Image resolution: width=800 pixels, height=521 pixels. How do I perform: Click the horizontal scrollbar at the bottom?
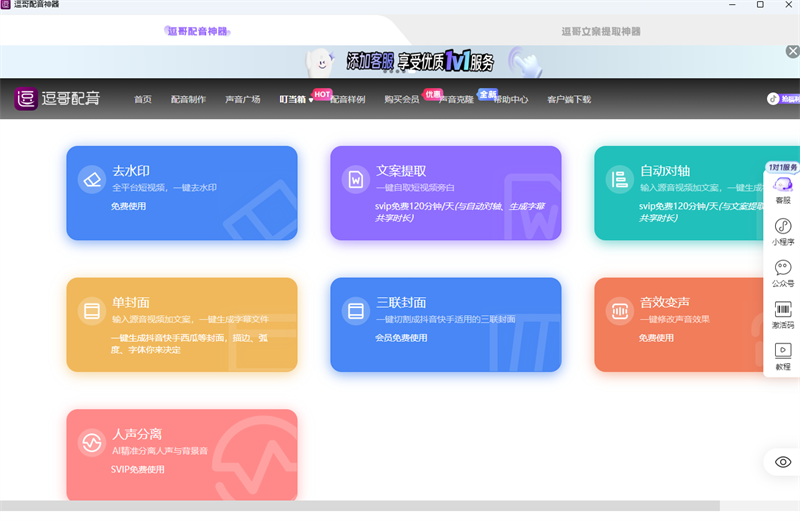[x=360, y=506]
